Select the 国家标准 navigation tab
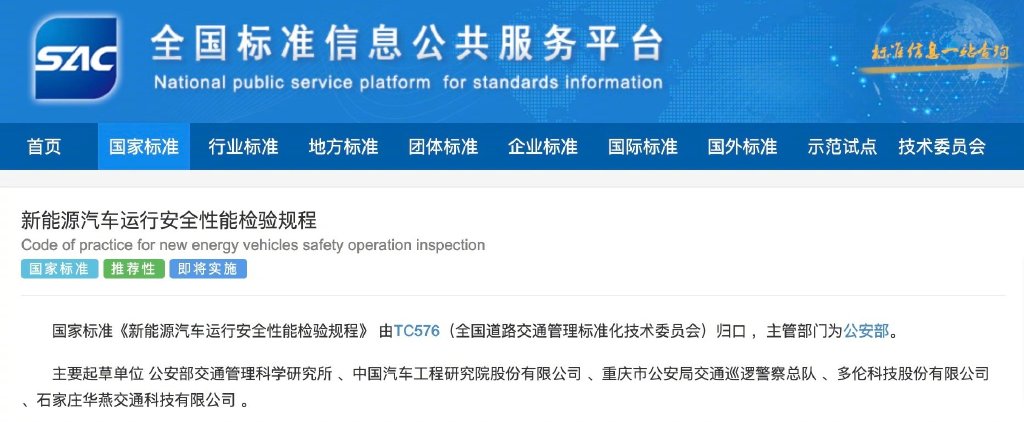 (x=144, y=146)
